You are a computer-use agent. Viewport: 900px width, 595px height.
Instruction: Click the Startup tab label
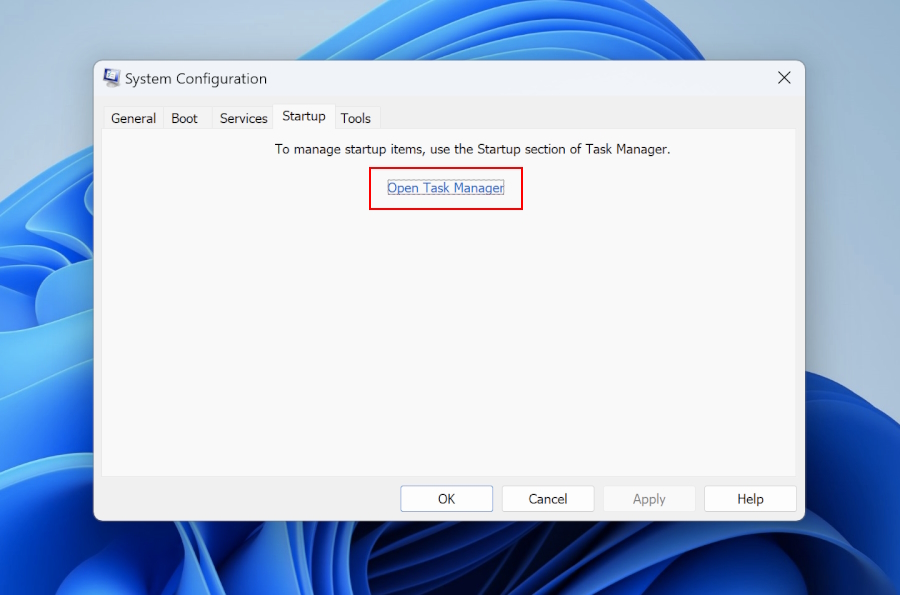pos(304,117)
